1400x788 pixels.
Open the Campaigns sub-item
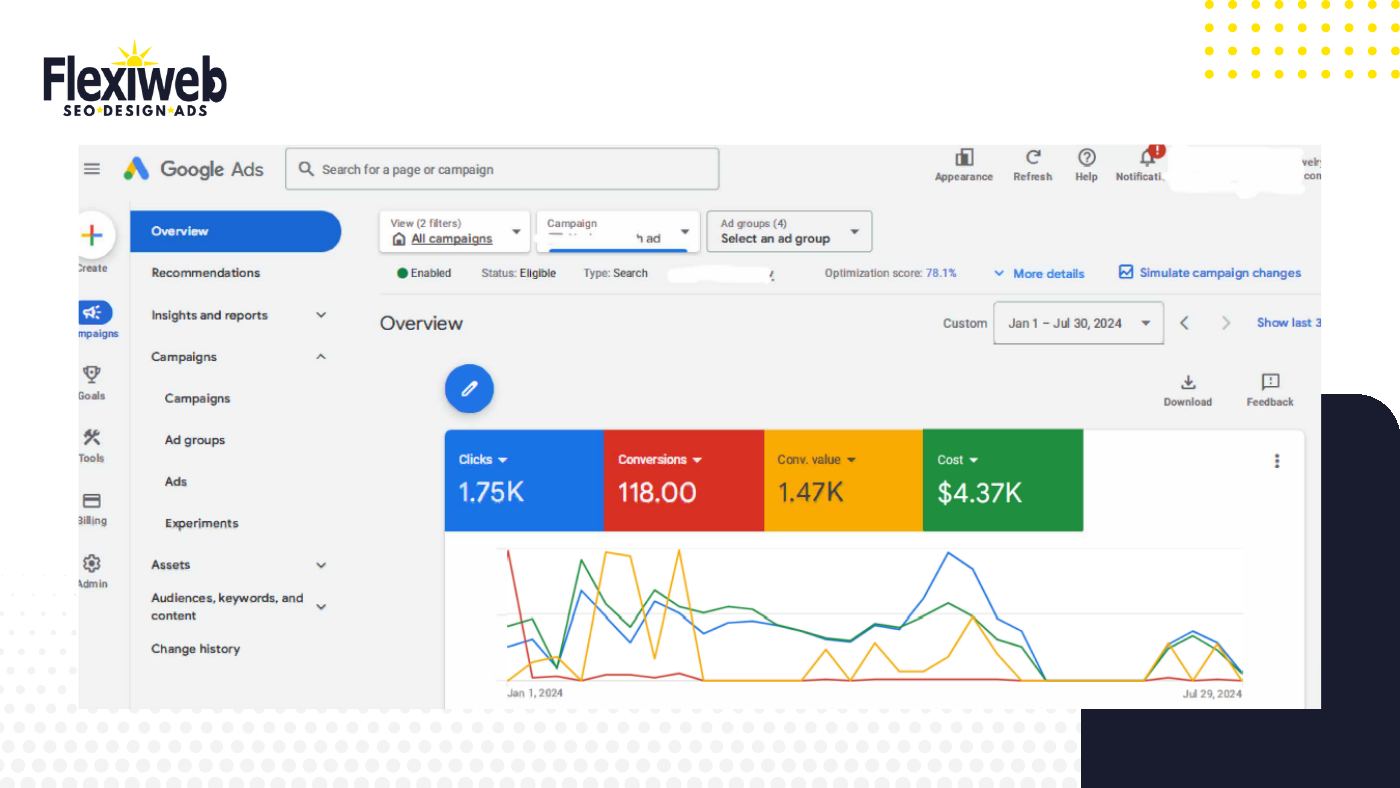click(197, 398)
